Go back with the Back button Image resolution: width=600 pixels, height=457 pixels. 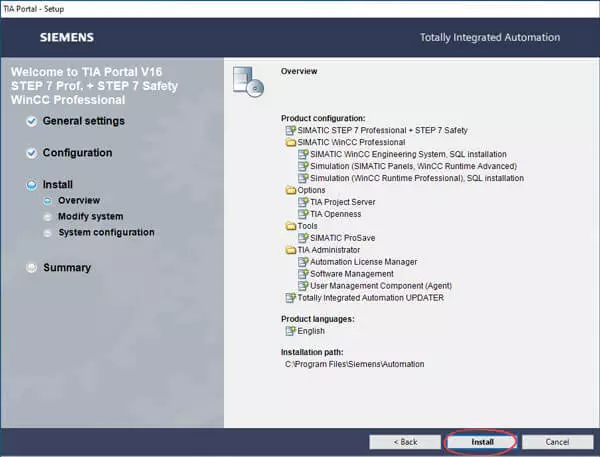404,441
